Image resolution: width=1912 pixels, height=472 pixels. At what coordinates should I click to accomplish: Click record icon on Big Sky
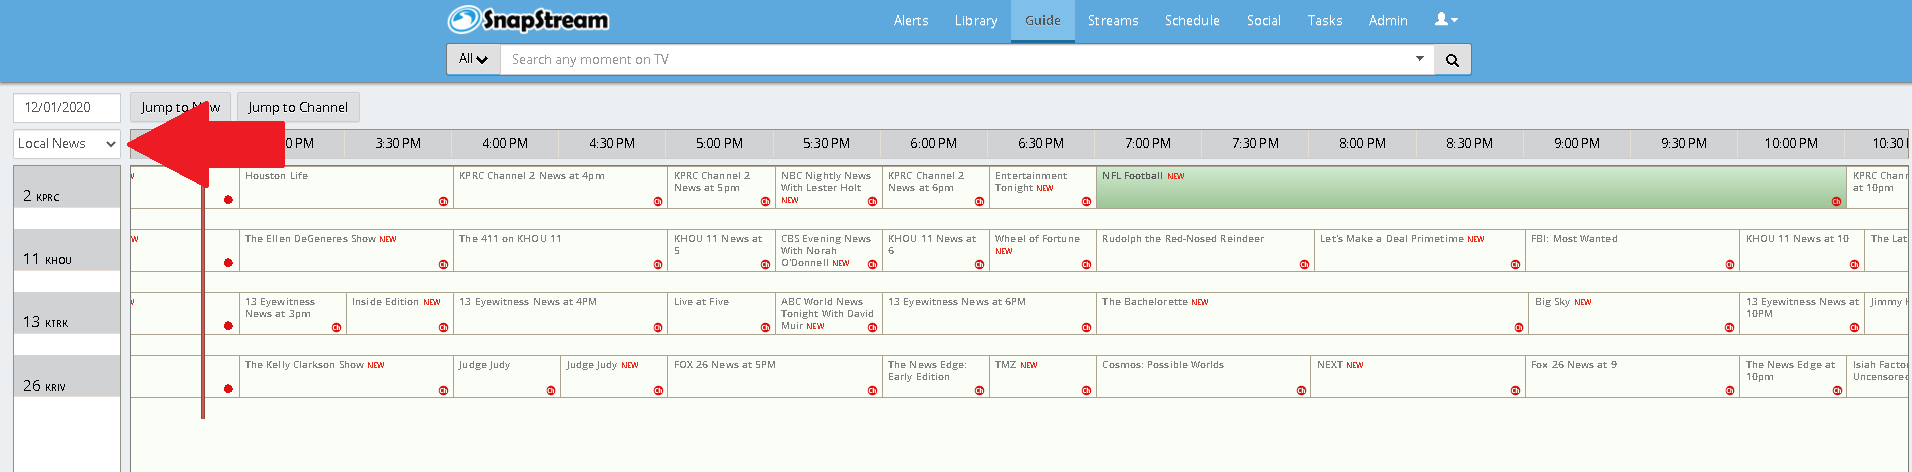coord(1729,328)
